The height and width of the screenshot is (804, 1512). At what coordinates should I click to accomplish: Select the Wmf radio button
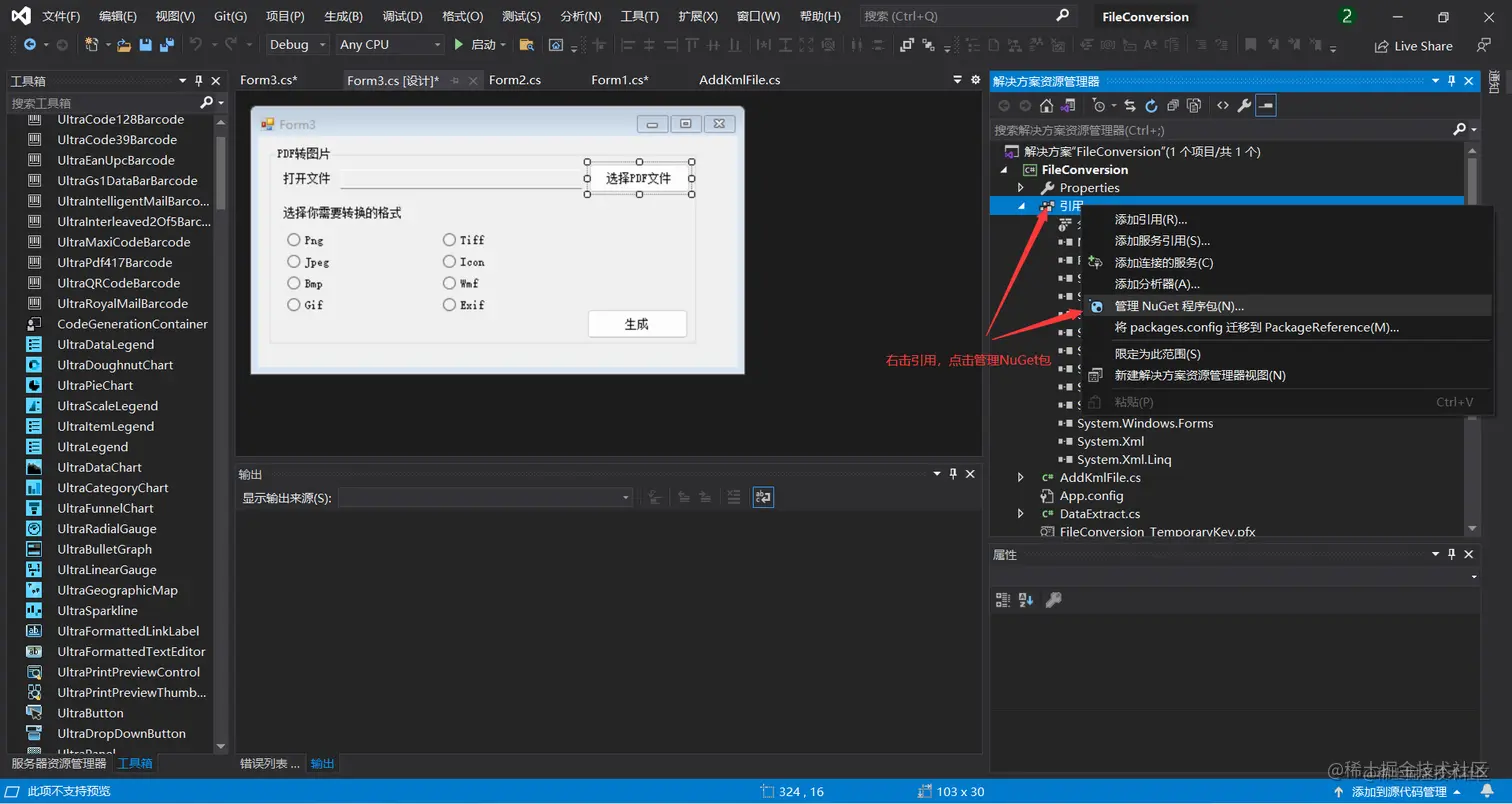[450, 284]
